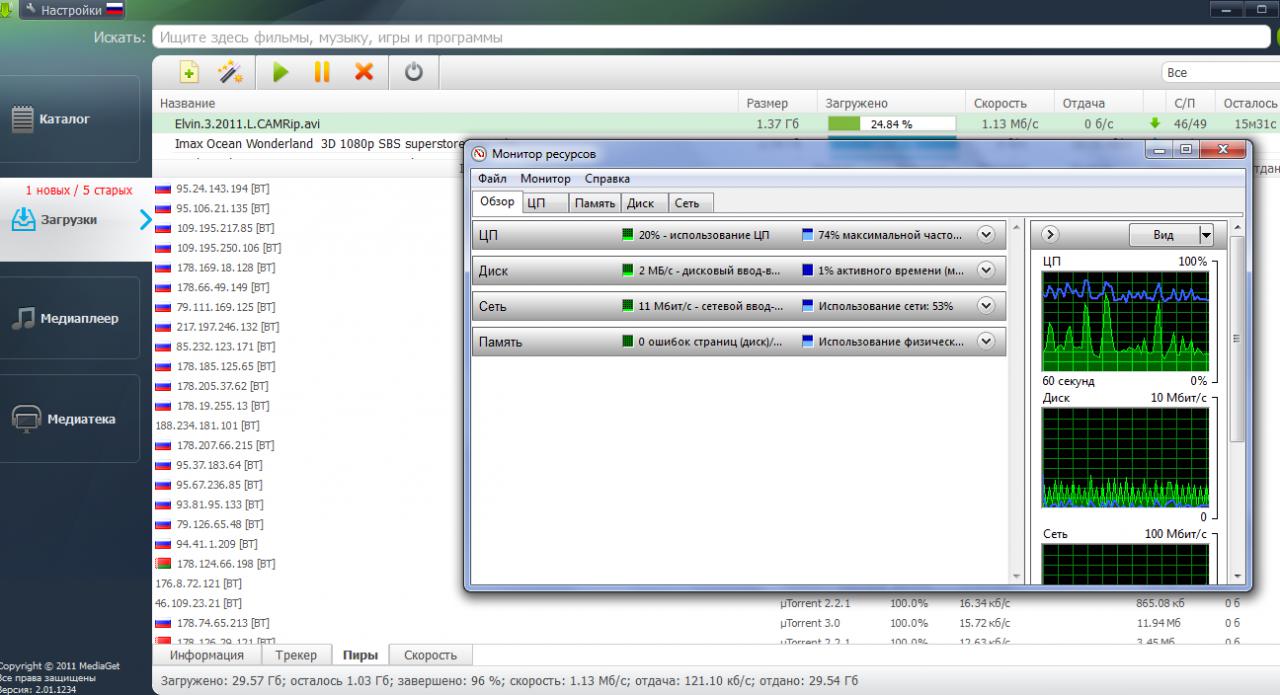The width and height of the screenshot is (1280, 695).
Task: Delete torrent with the red X icon
Action: (364, 72)
